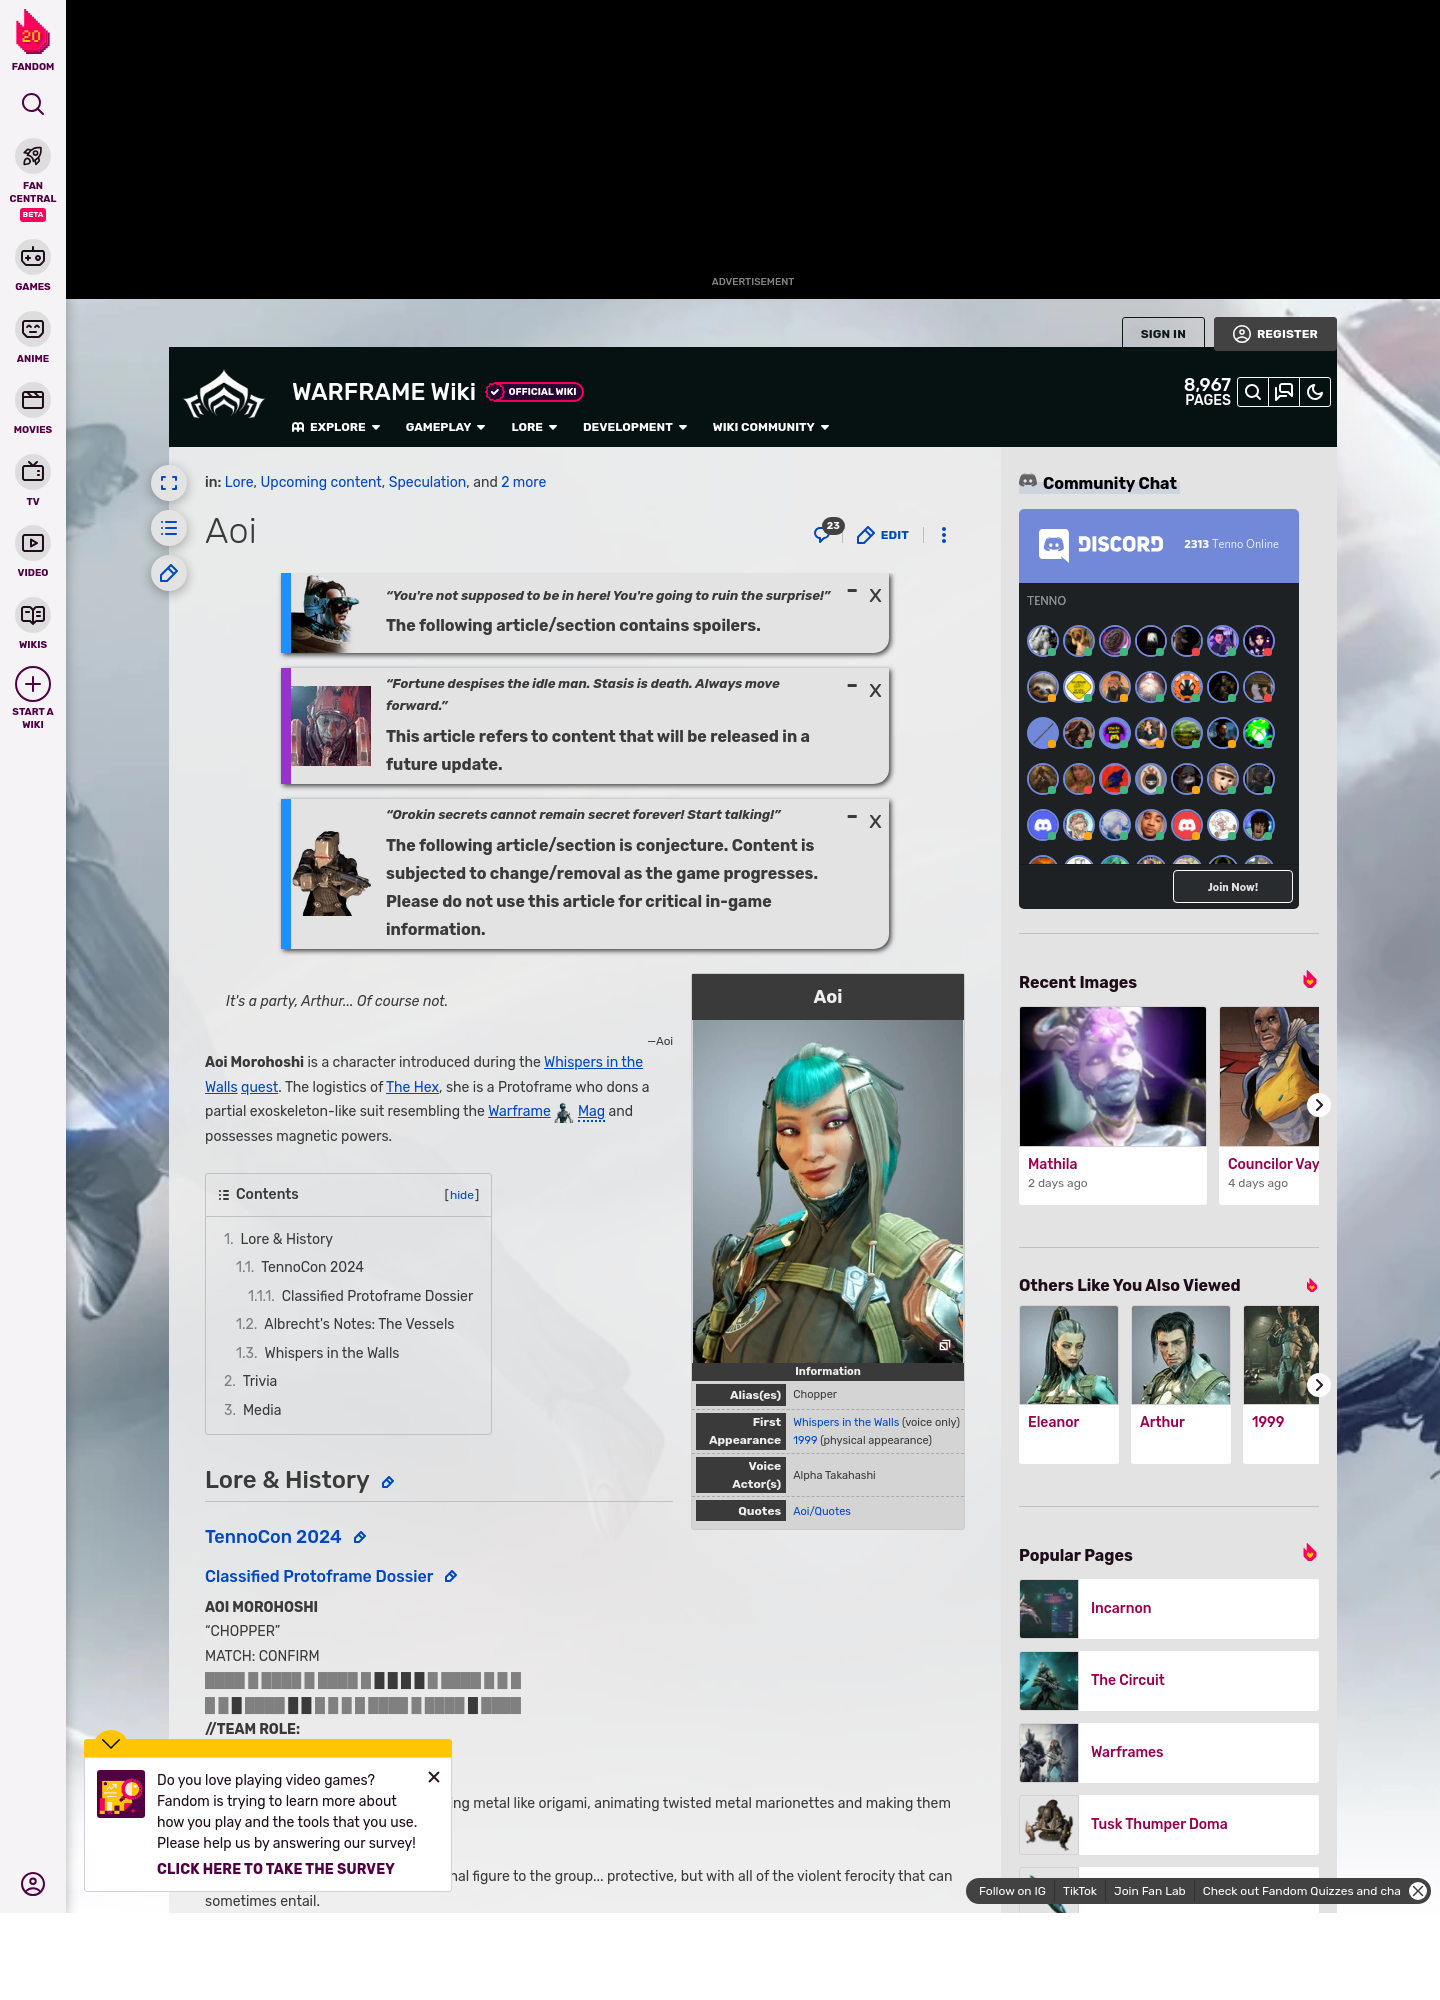Minimize the spoilers notice

(x=852, y=592)
